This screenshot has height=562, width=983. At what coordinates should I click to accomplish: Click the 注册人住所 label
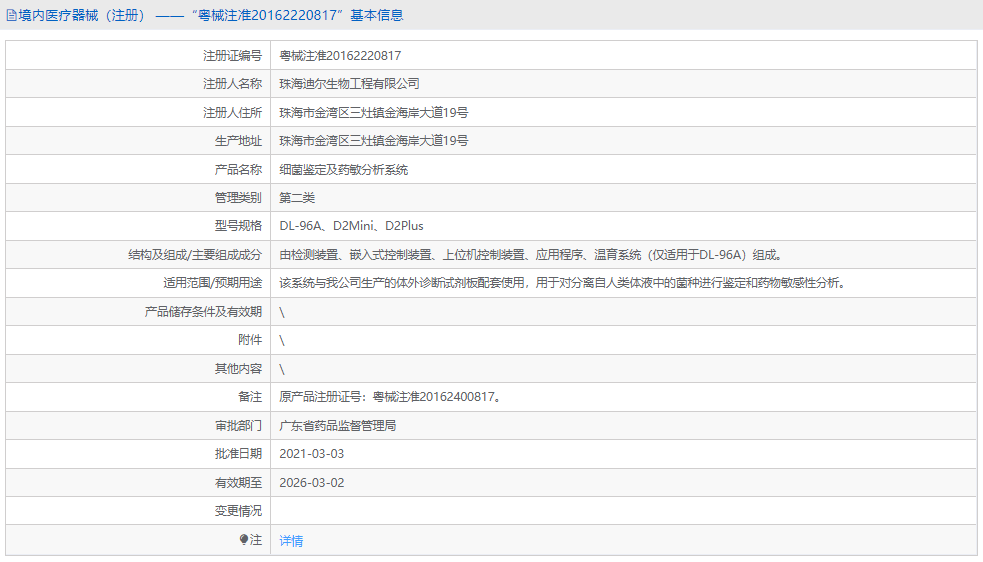click(232, 113)
